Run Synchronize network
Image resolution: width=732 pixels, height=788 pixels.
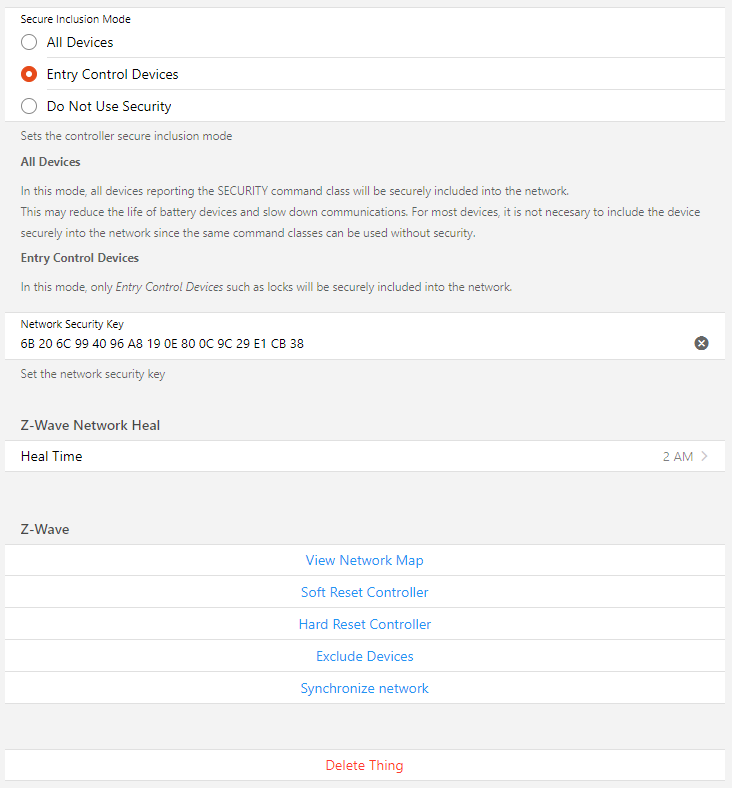[x=364, y=688]
